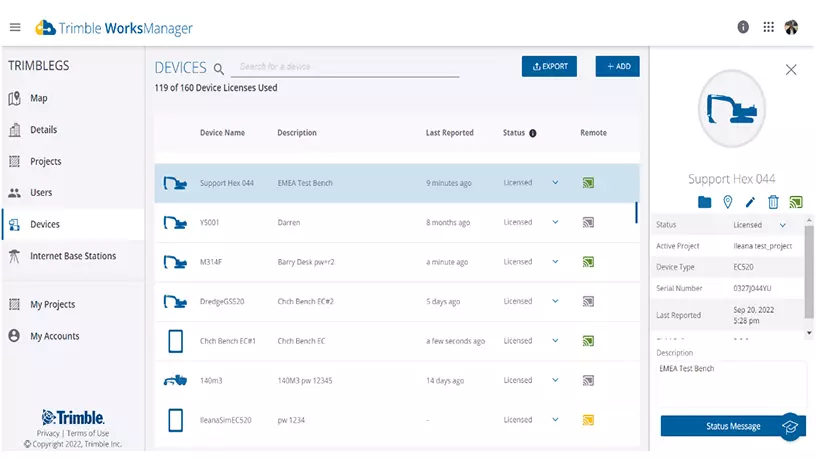Expand status dropdown for Support Hex 044 row
Screen dimensions: 816x459
[555, 183]
